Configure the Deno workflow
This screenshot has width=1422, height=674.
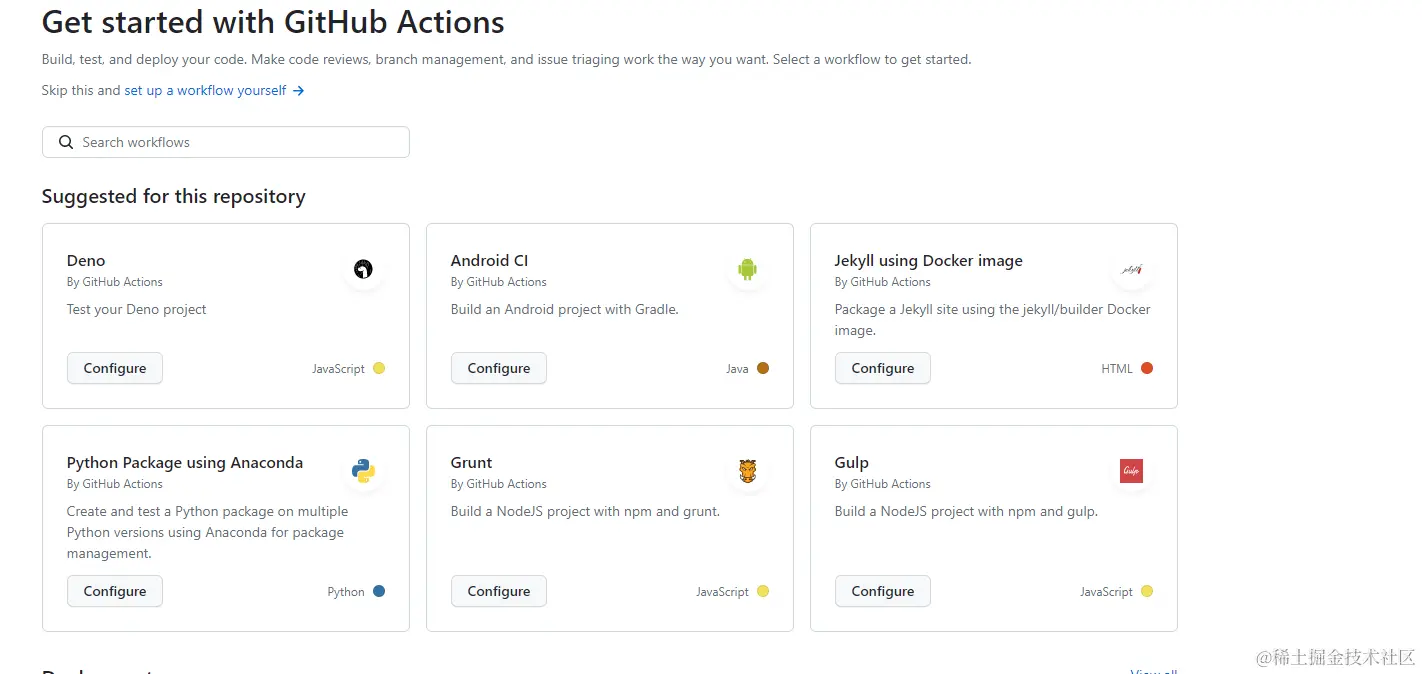[x=115, y=368]
